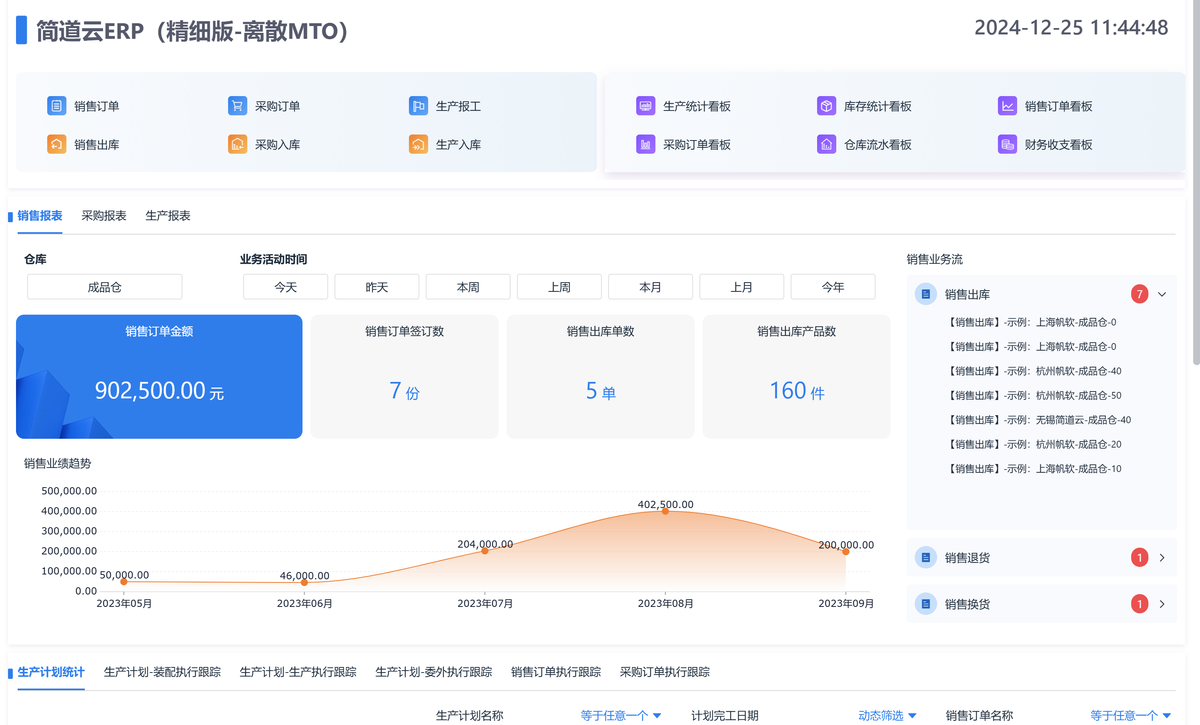1200x725 pixels.
Task: Filter by 本月 time button
Action: tap(651, 287)
